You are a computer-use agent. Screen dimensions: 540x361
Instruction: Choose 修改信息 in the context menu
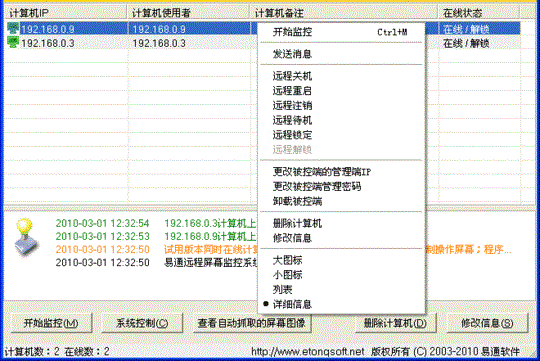340,238
